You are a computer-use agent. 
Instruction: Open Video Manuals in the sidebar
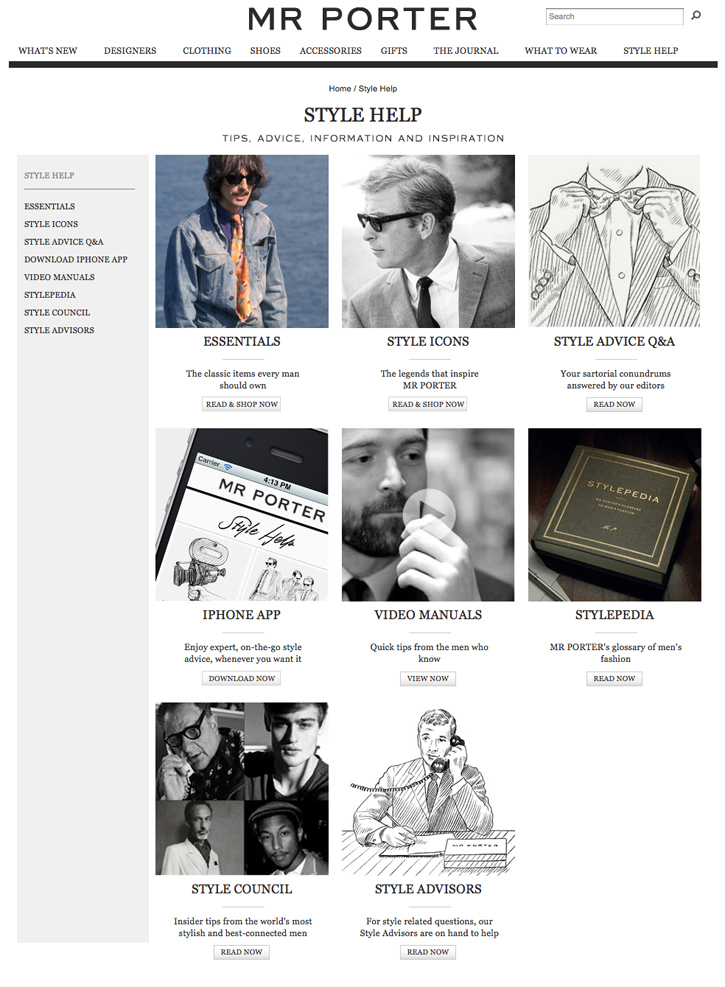point(59,277)
